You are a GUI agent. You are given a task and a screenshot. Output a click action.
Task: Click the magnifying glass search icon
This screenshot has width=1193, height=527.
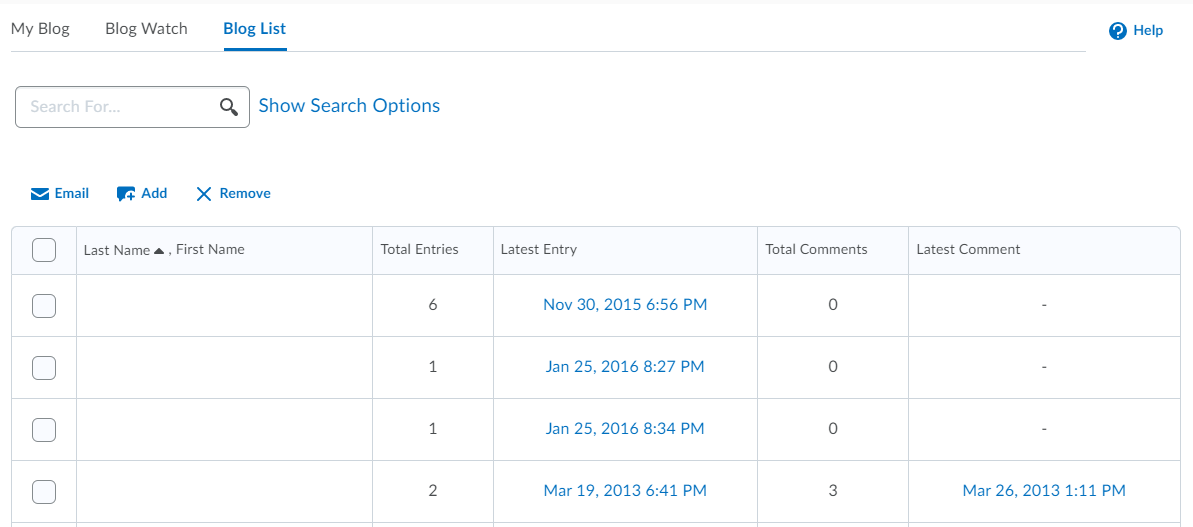pyautogui.click(x=229, y=107)
